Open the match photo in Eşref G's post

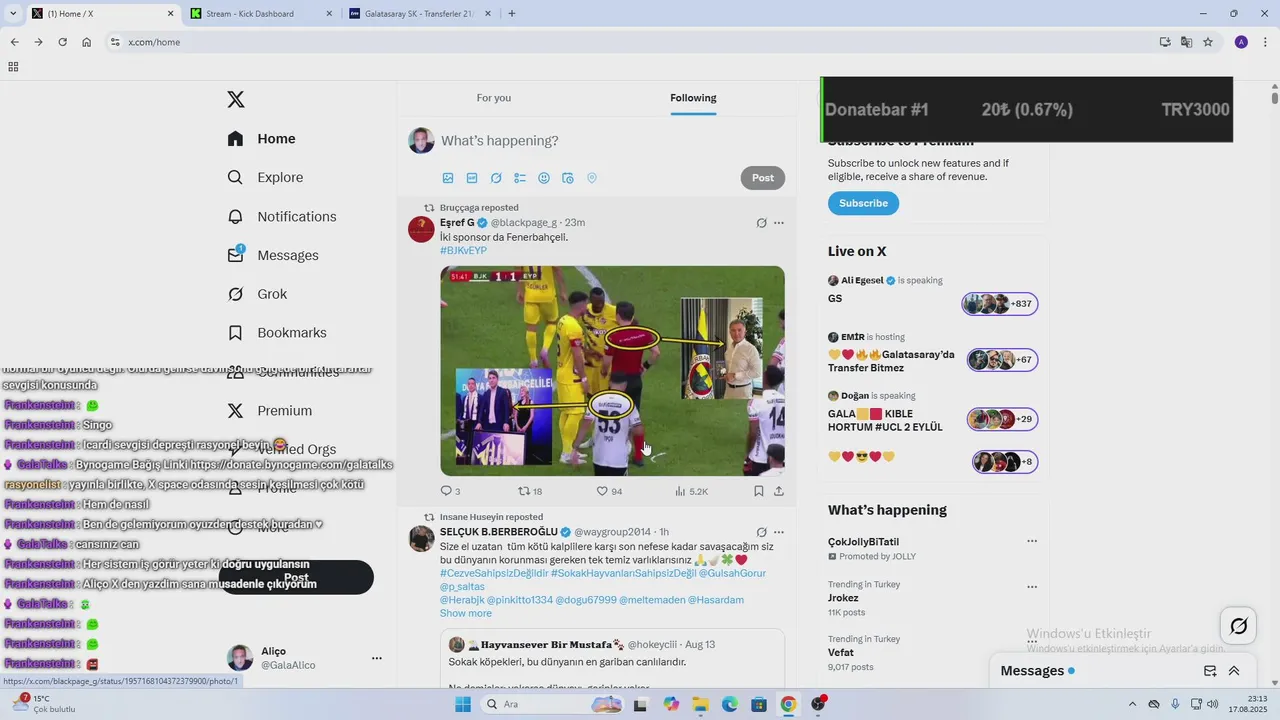coord(612,371)
